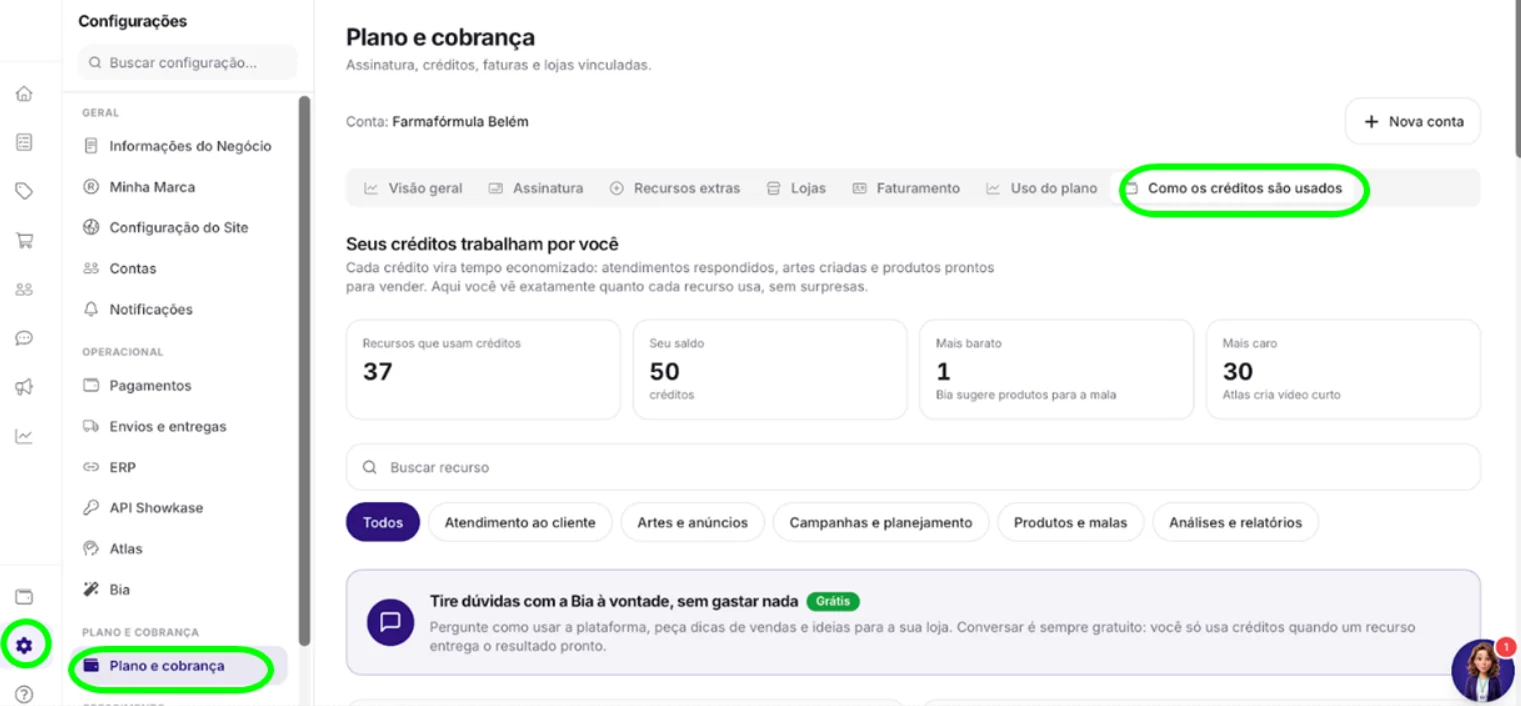
Task: Open the Lojas tab
Action: click(796, 188)
